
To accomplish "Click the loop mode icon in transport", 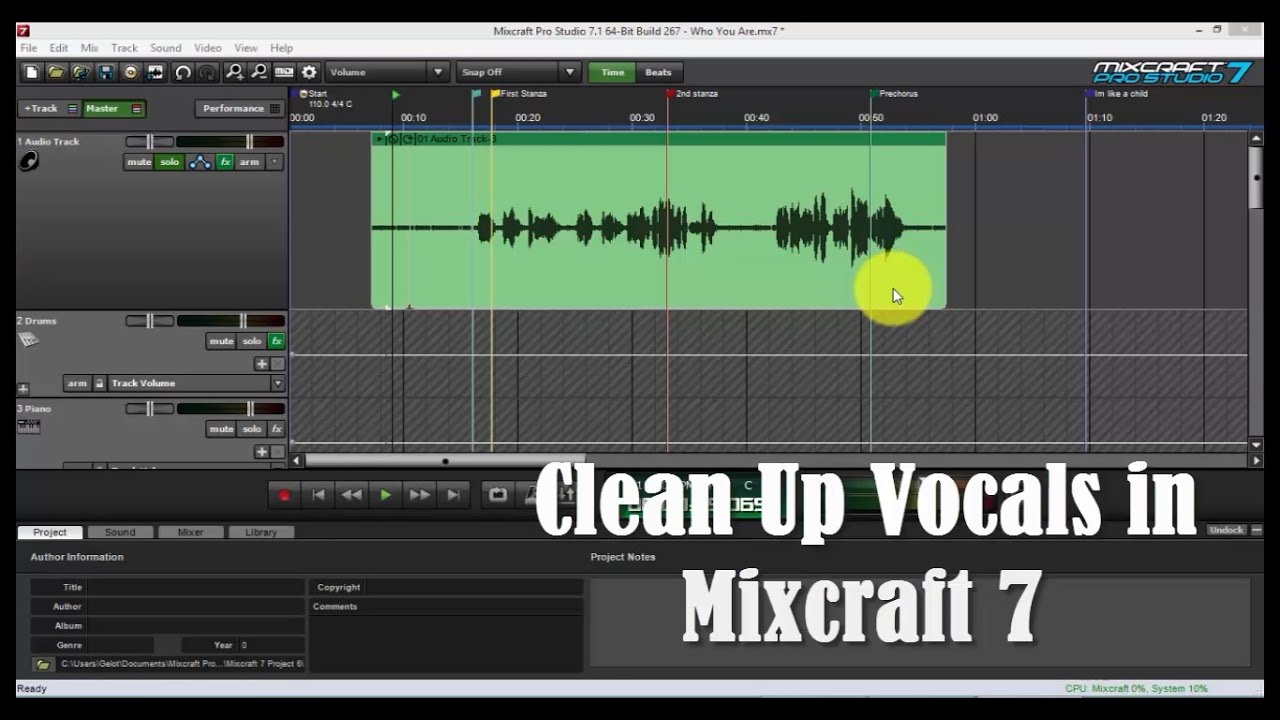I will (498, 495).
